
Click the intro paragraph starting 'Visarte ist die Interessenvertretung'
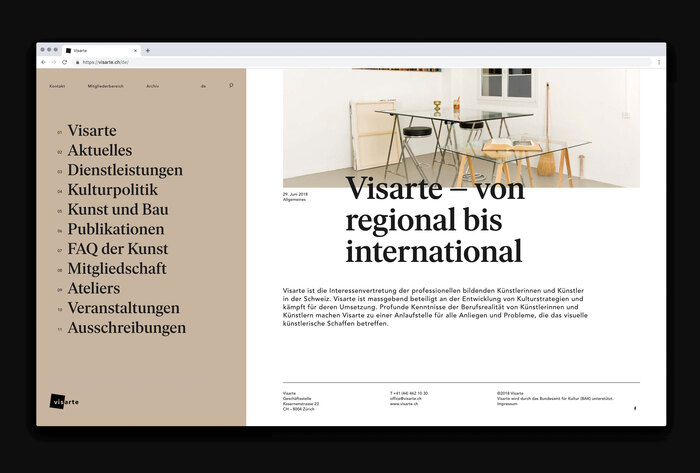coord(435,307)
